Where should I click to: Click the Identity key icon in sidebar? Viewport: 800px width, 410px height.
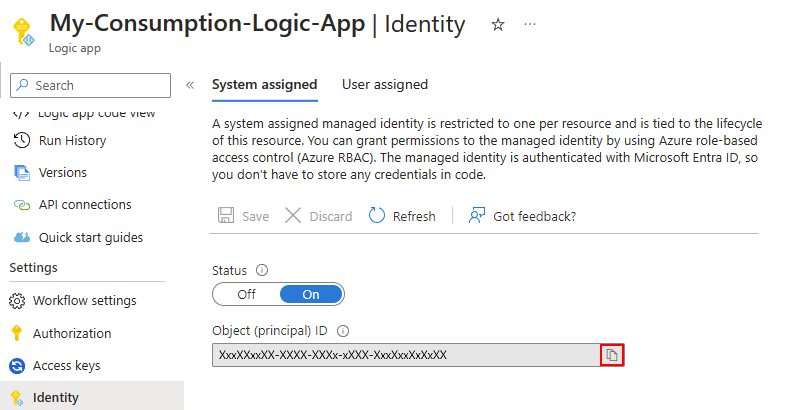coord(17,398)
